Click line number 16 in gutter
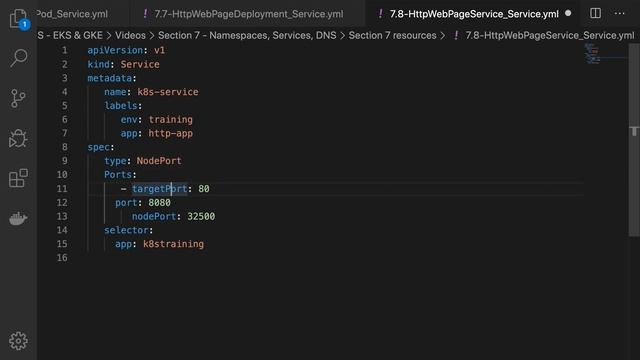The height and width of the screenshot is (360, 640). coord(62,258)
